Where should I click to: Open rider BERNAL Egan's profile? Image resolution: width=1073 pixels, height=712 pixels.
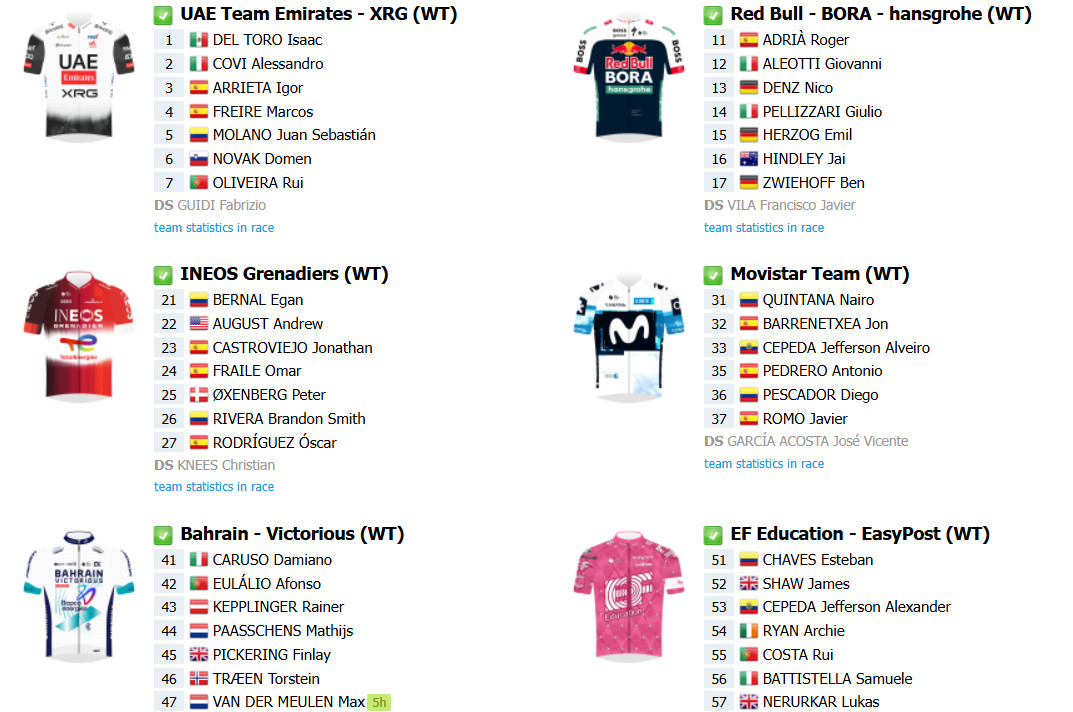click(x=258, y=300)
